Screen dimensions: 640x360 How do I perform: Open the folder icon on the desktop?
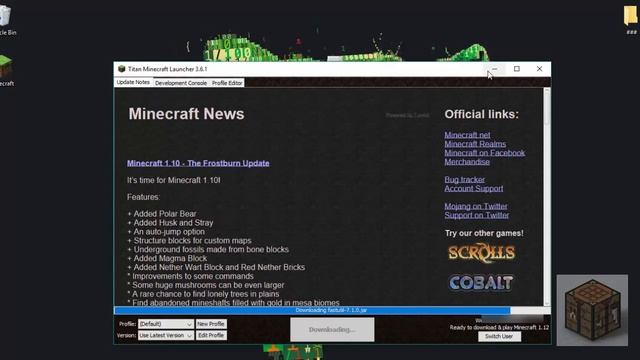point(631,20)
